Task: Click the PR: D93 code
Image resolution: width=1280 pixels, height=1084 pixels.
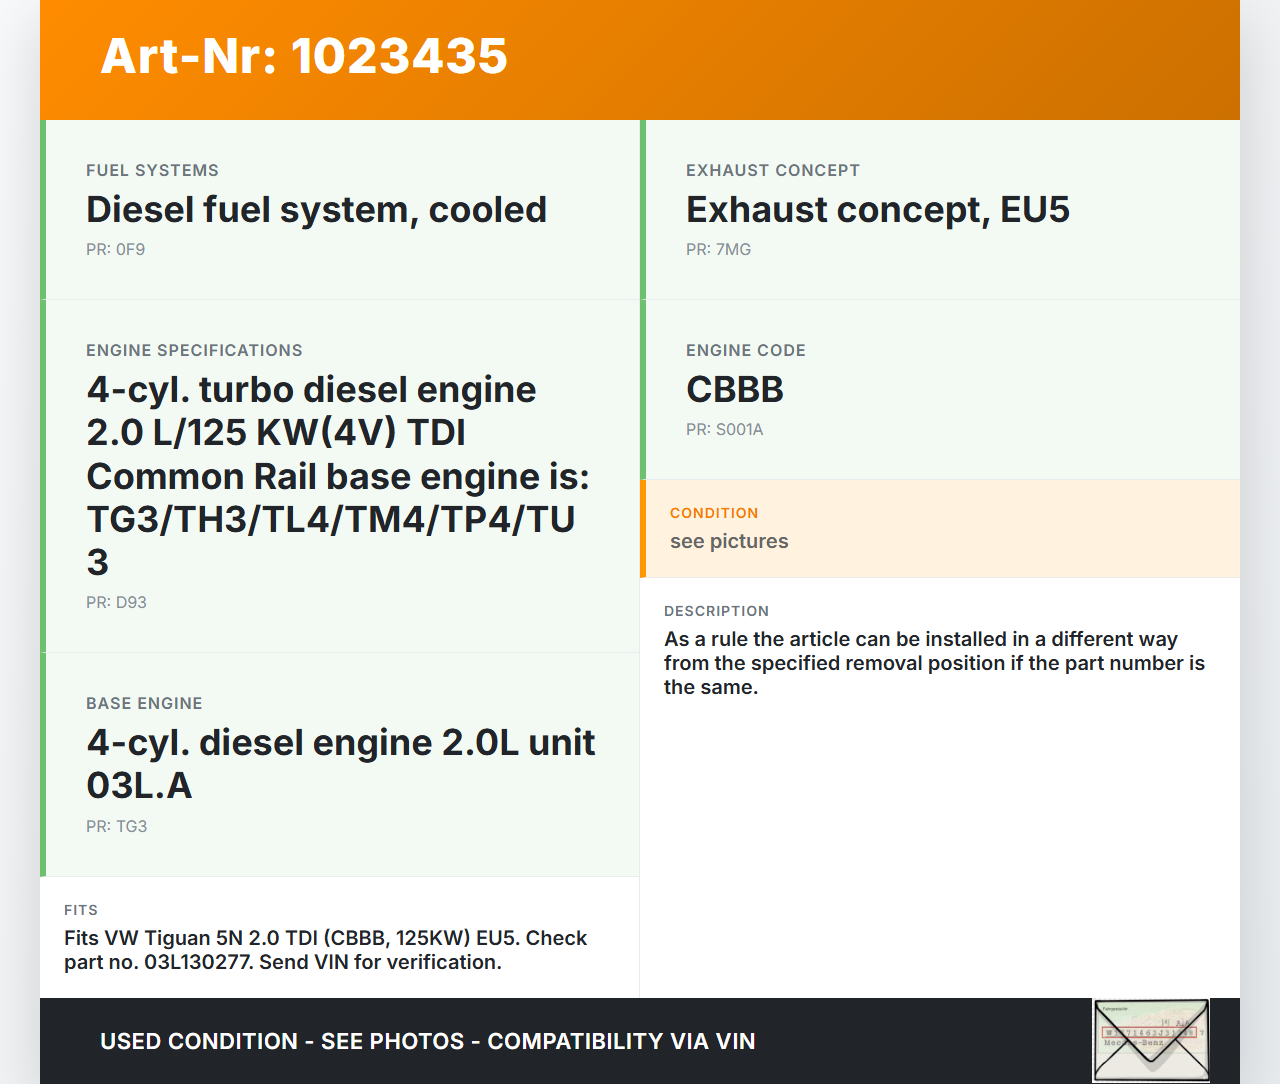Action: coord(116,603)
